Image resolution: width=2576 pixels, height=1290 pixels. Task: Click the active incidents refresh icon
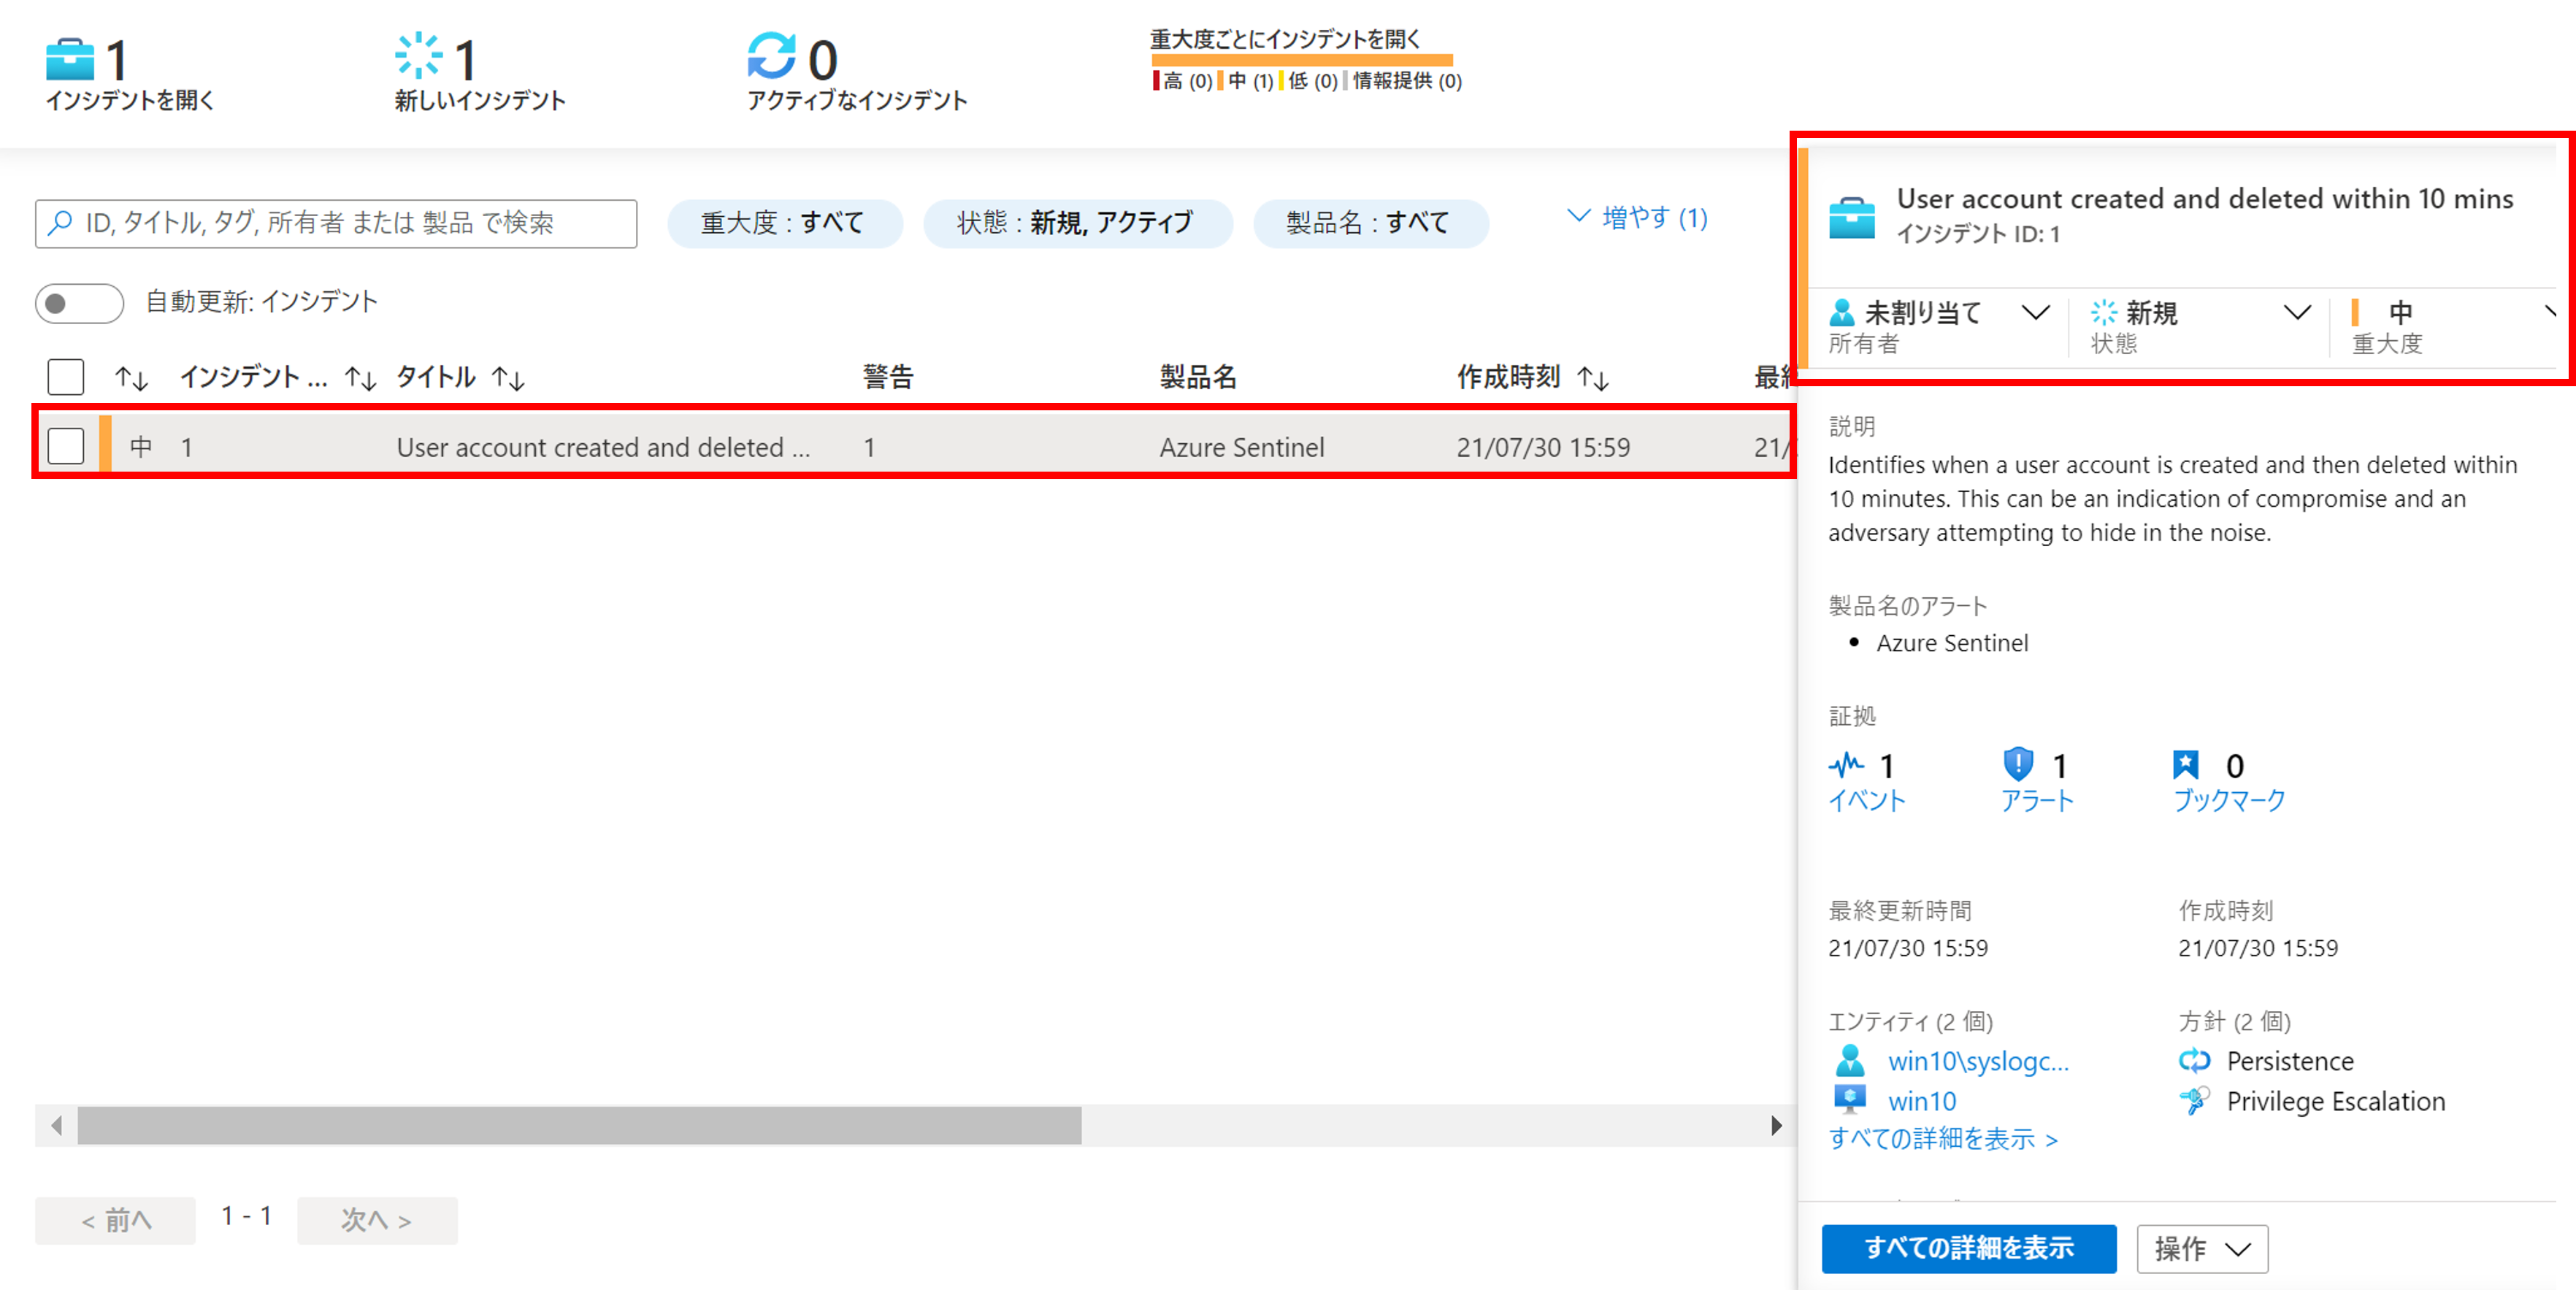[771, 56]
